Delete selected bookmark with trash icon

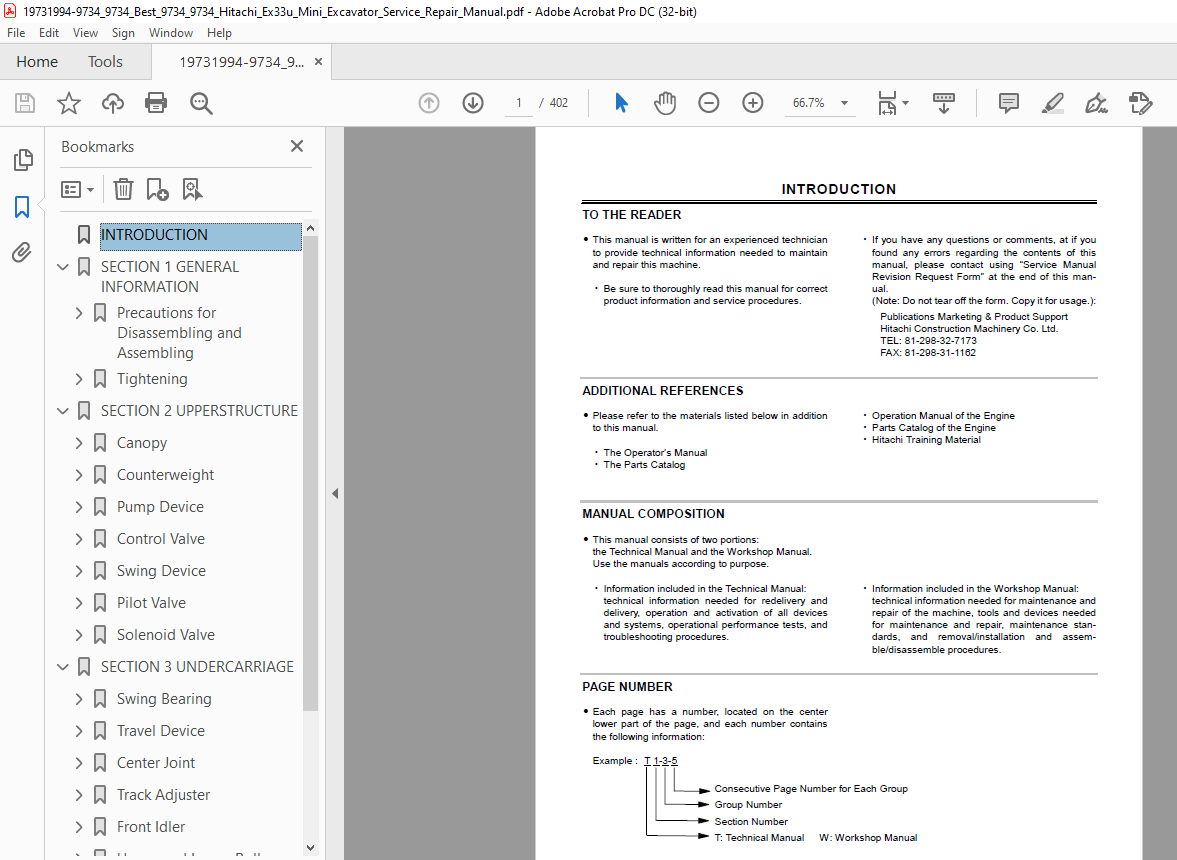point(123,189)
